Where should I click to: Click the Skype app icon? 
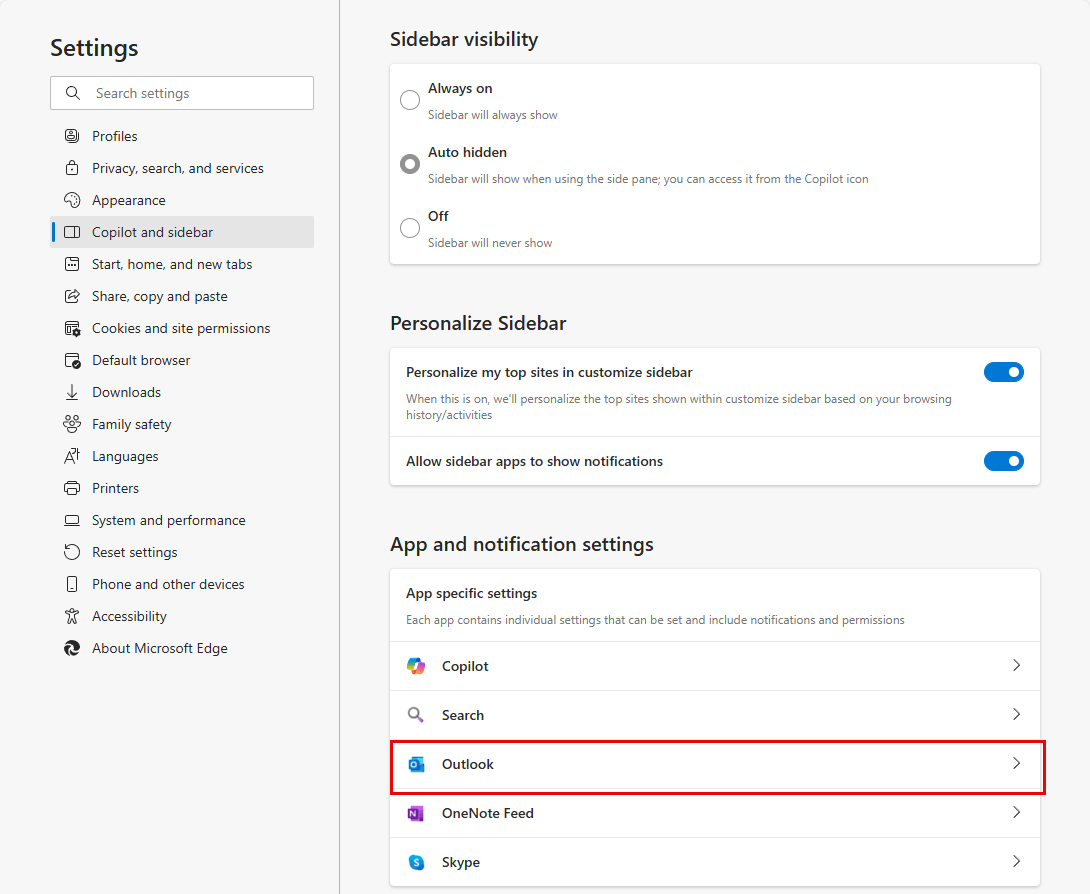tap(416, 862)
